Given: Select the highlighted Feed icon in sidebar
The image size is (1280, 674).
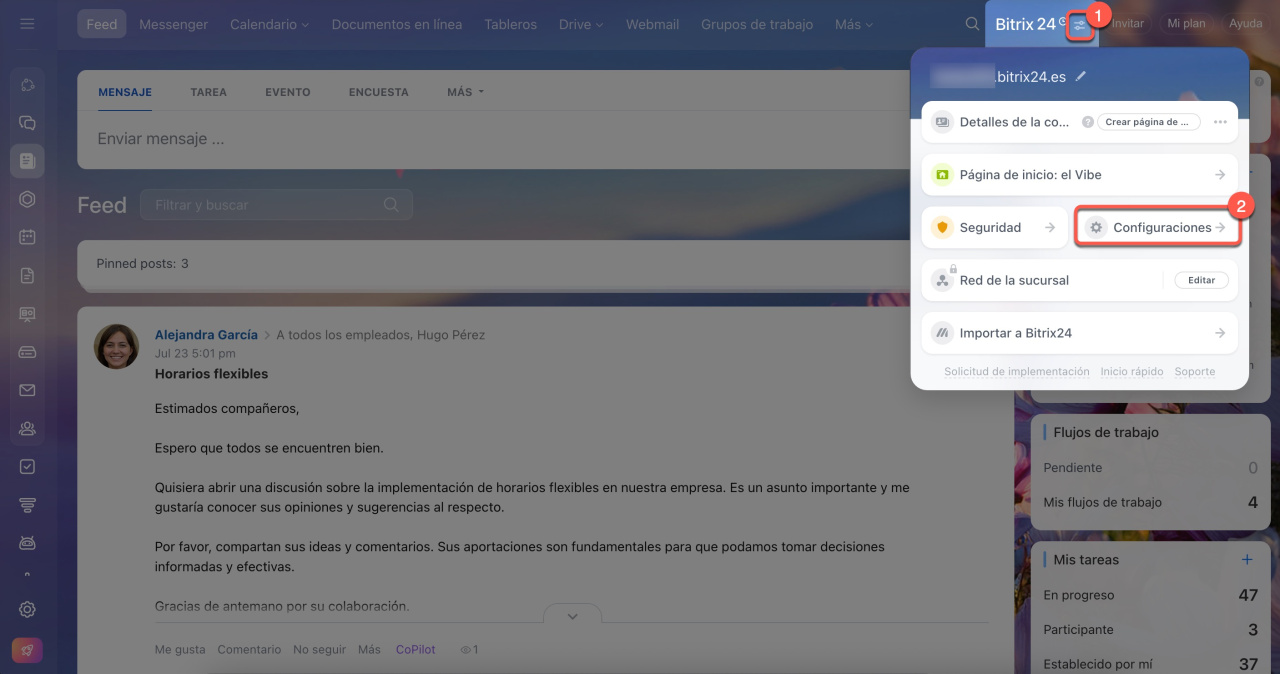Looking at the screenshot, I should [27, 161].
